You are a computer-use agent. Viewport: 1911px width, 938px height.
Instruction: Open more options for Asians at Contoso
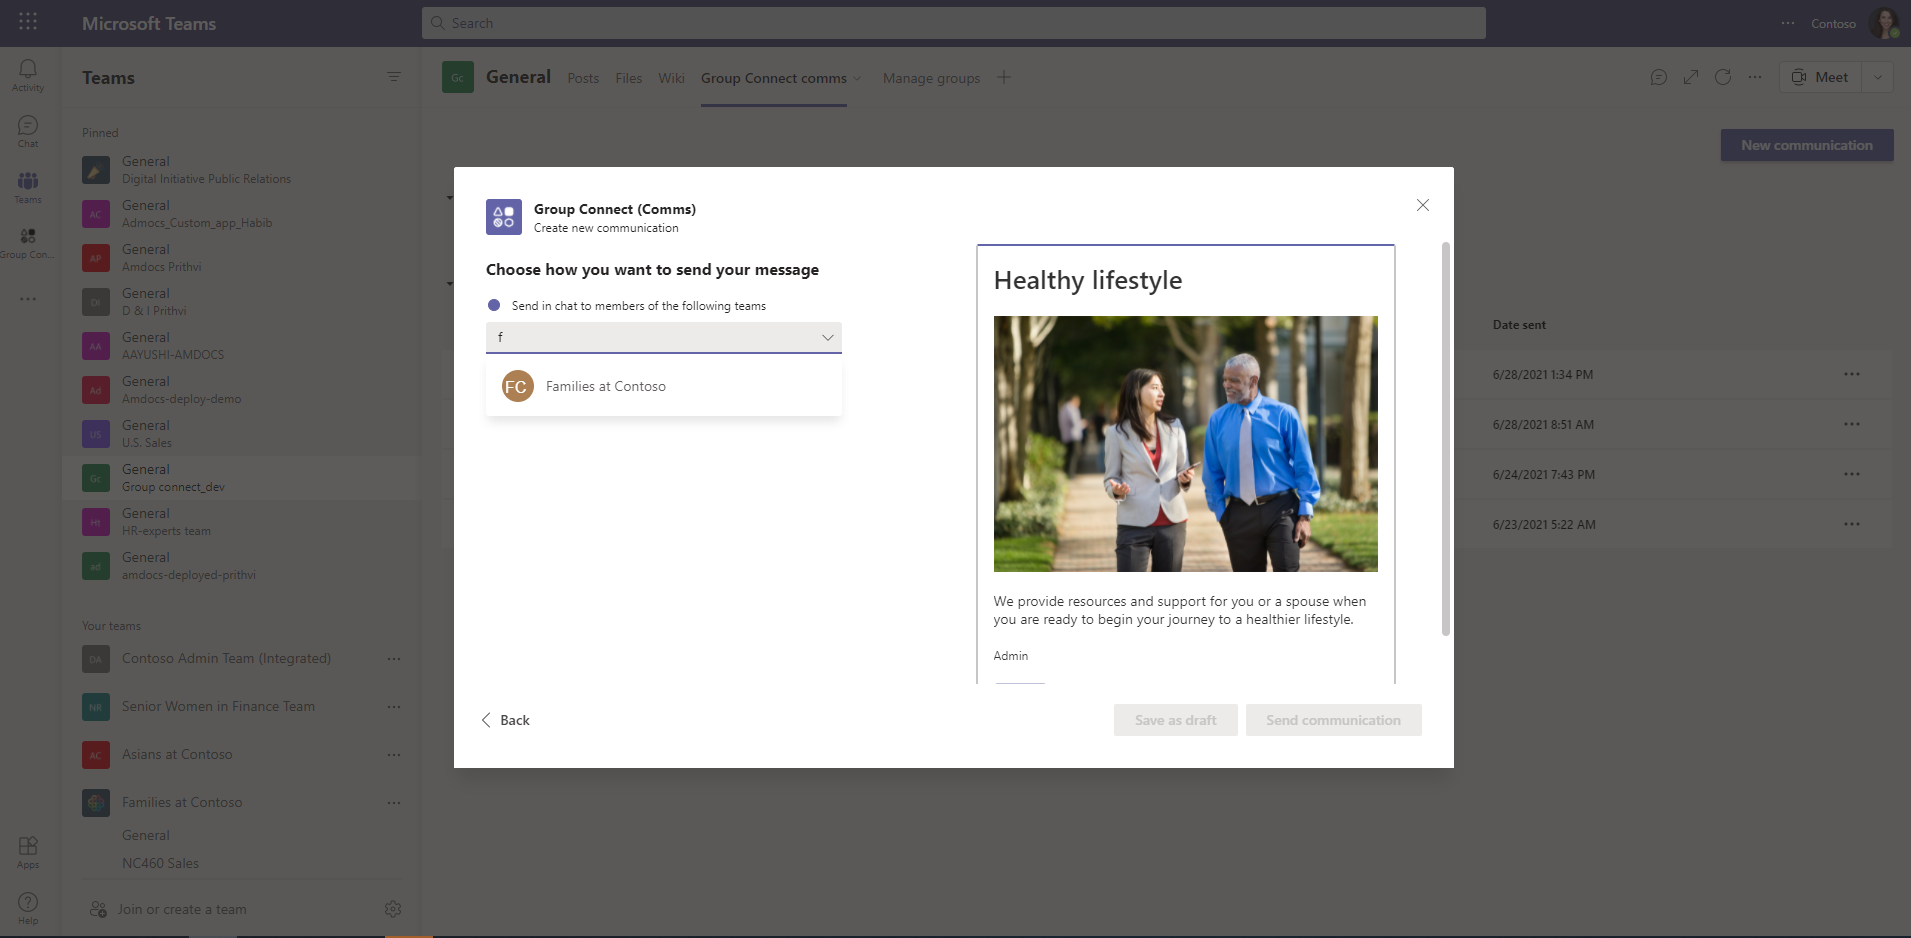[394, 755]
